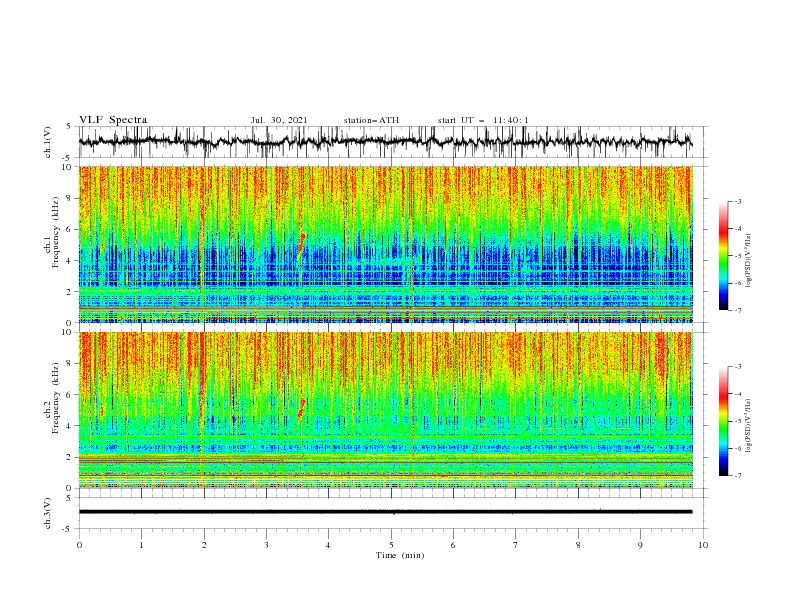Viewport: 792px width, 612px height.
Task: Click time axis tick label "6"
Action: tap(454, 545)
